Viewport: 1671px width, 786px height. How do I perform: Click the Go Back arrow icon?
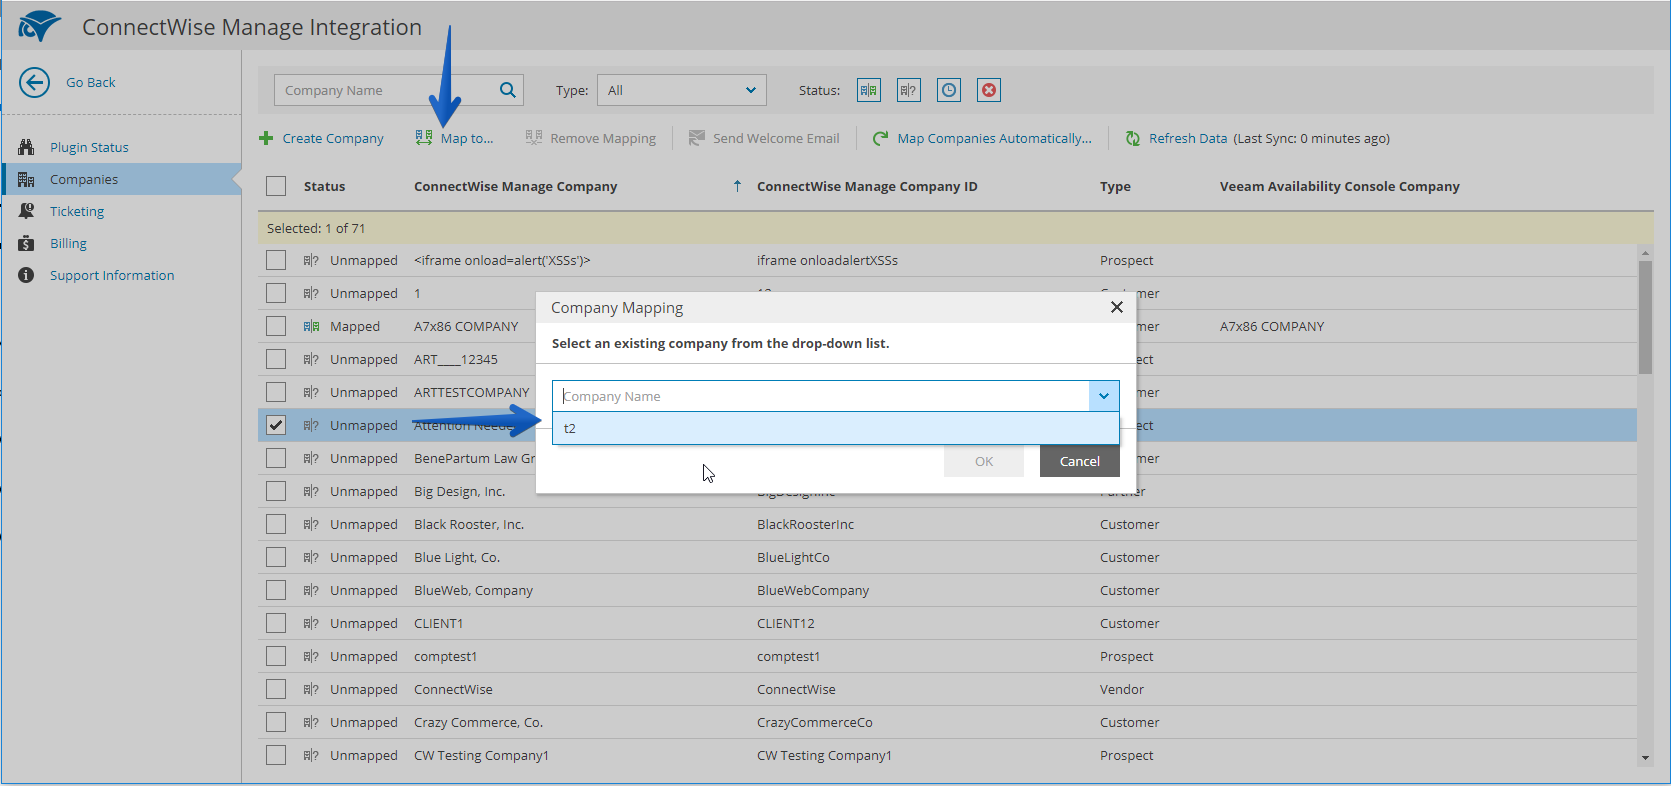click(x=35, y=83)
